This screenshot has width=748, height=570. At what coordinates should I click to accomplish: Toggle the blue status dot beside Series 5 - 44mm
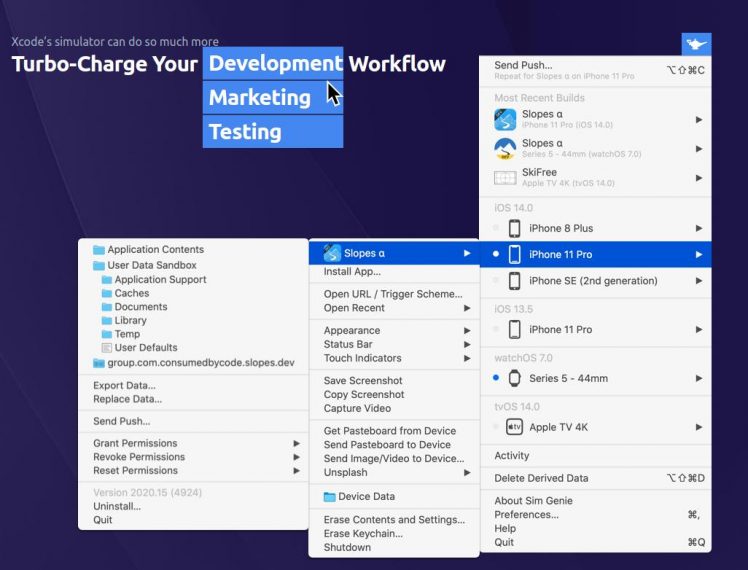(497, 378)
